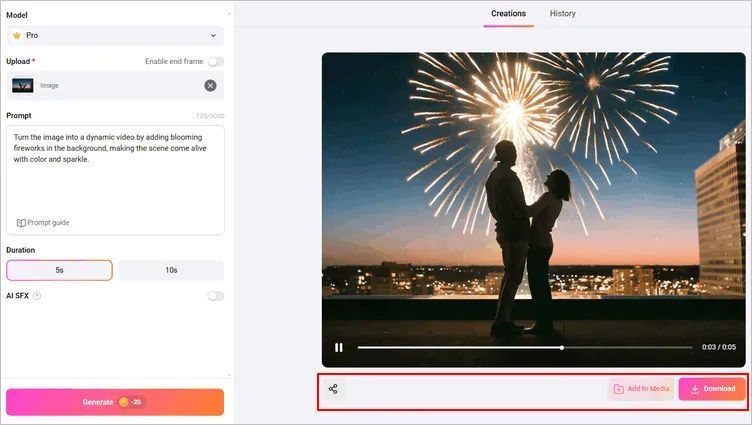Viewport: 752px width, 425px height.
Task: Click the uploaded image thumbnail
Action: pyautogui.click(x=23, y=85)
